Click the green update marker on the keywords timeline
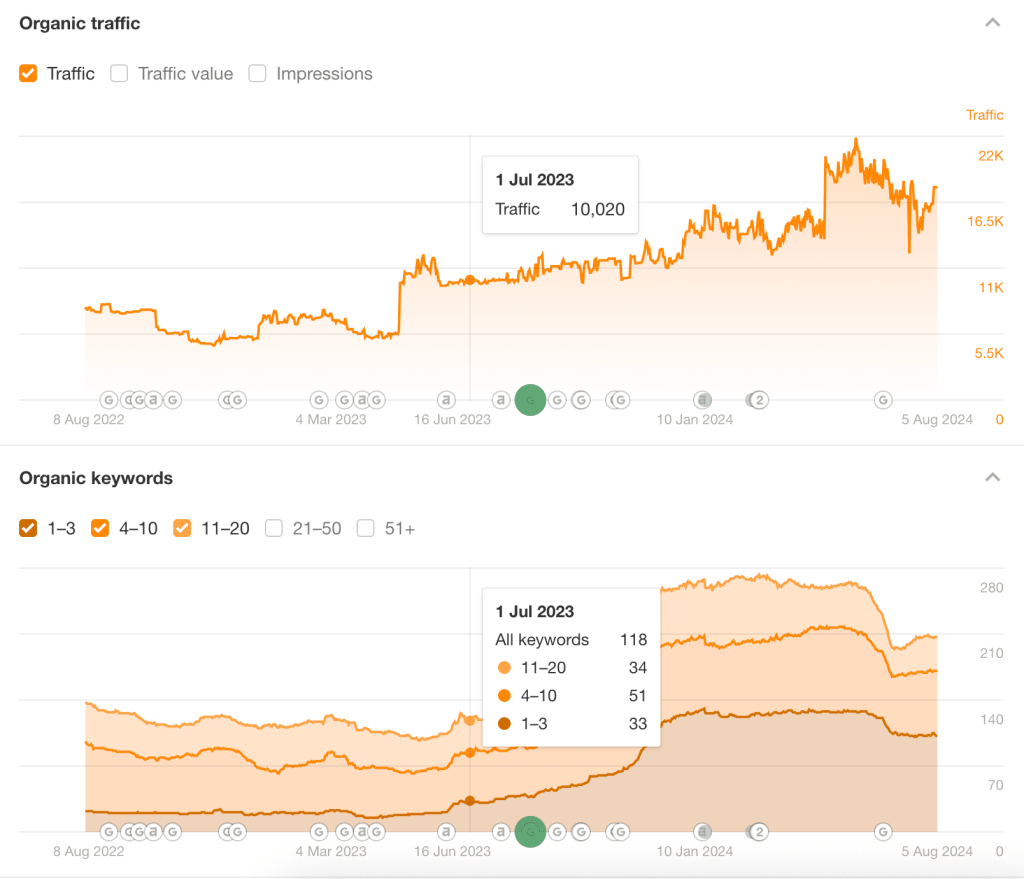The width and height of the screenshot is (1024, 879). pos(530,831)
